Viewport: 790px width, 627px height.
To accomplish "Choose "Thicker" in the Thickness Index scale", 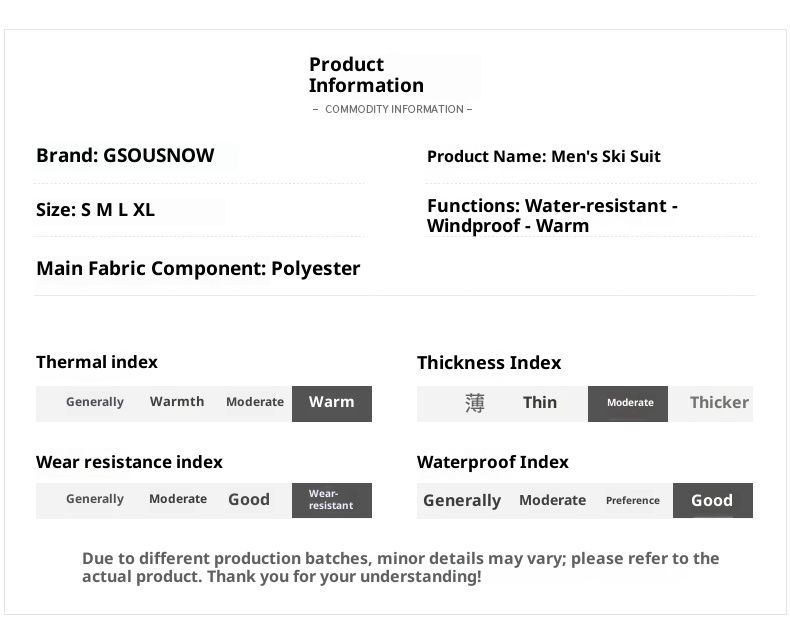I will pos(718,403).
